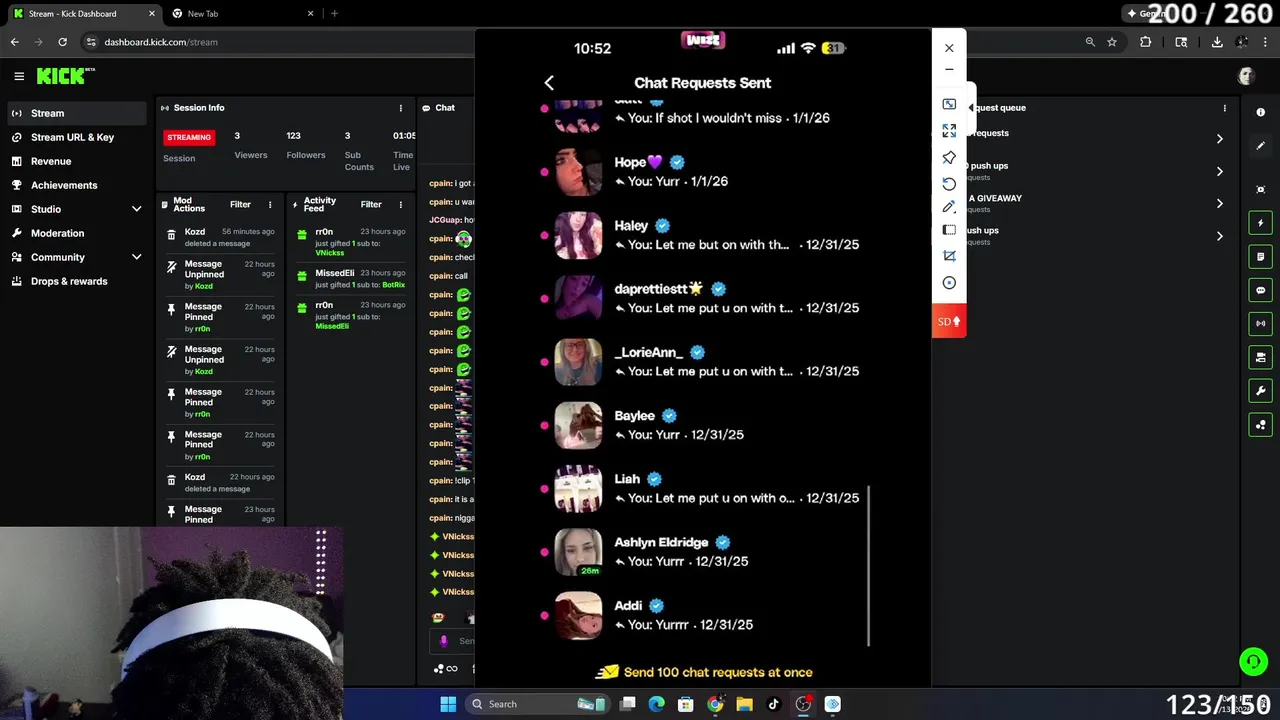Screen dimensions: 1280x720
Task: Expand the A GIVEAWAY request row
Action: coord(1219,203)
